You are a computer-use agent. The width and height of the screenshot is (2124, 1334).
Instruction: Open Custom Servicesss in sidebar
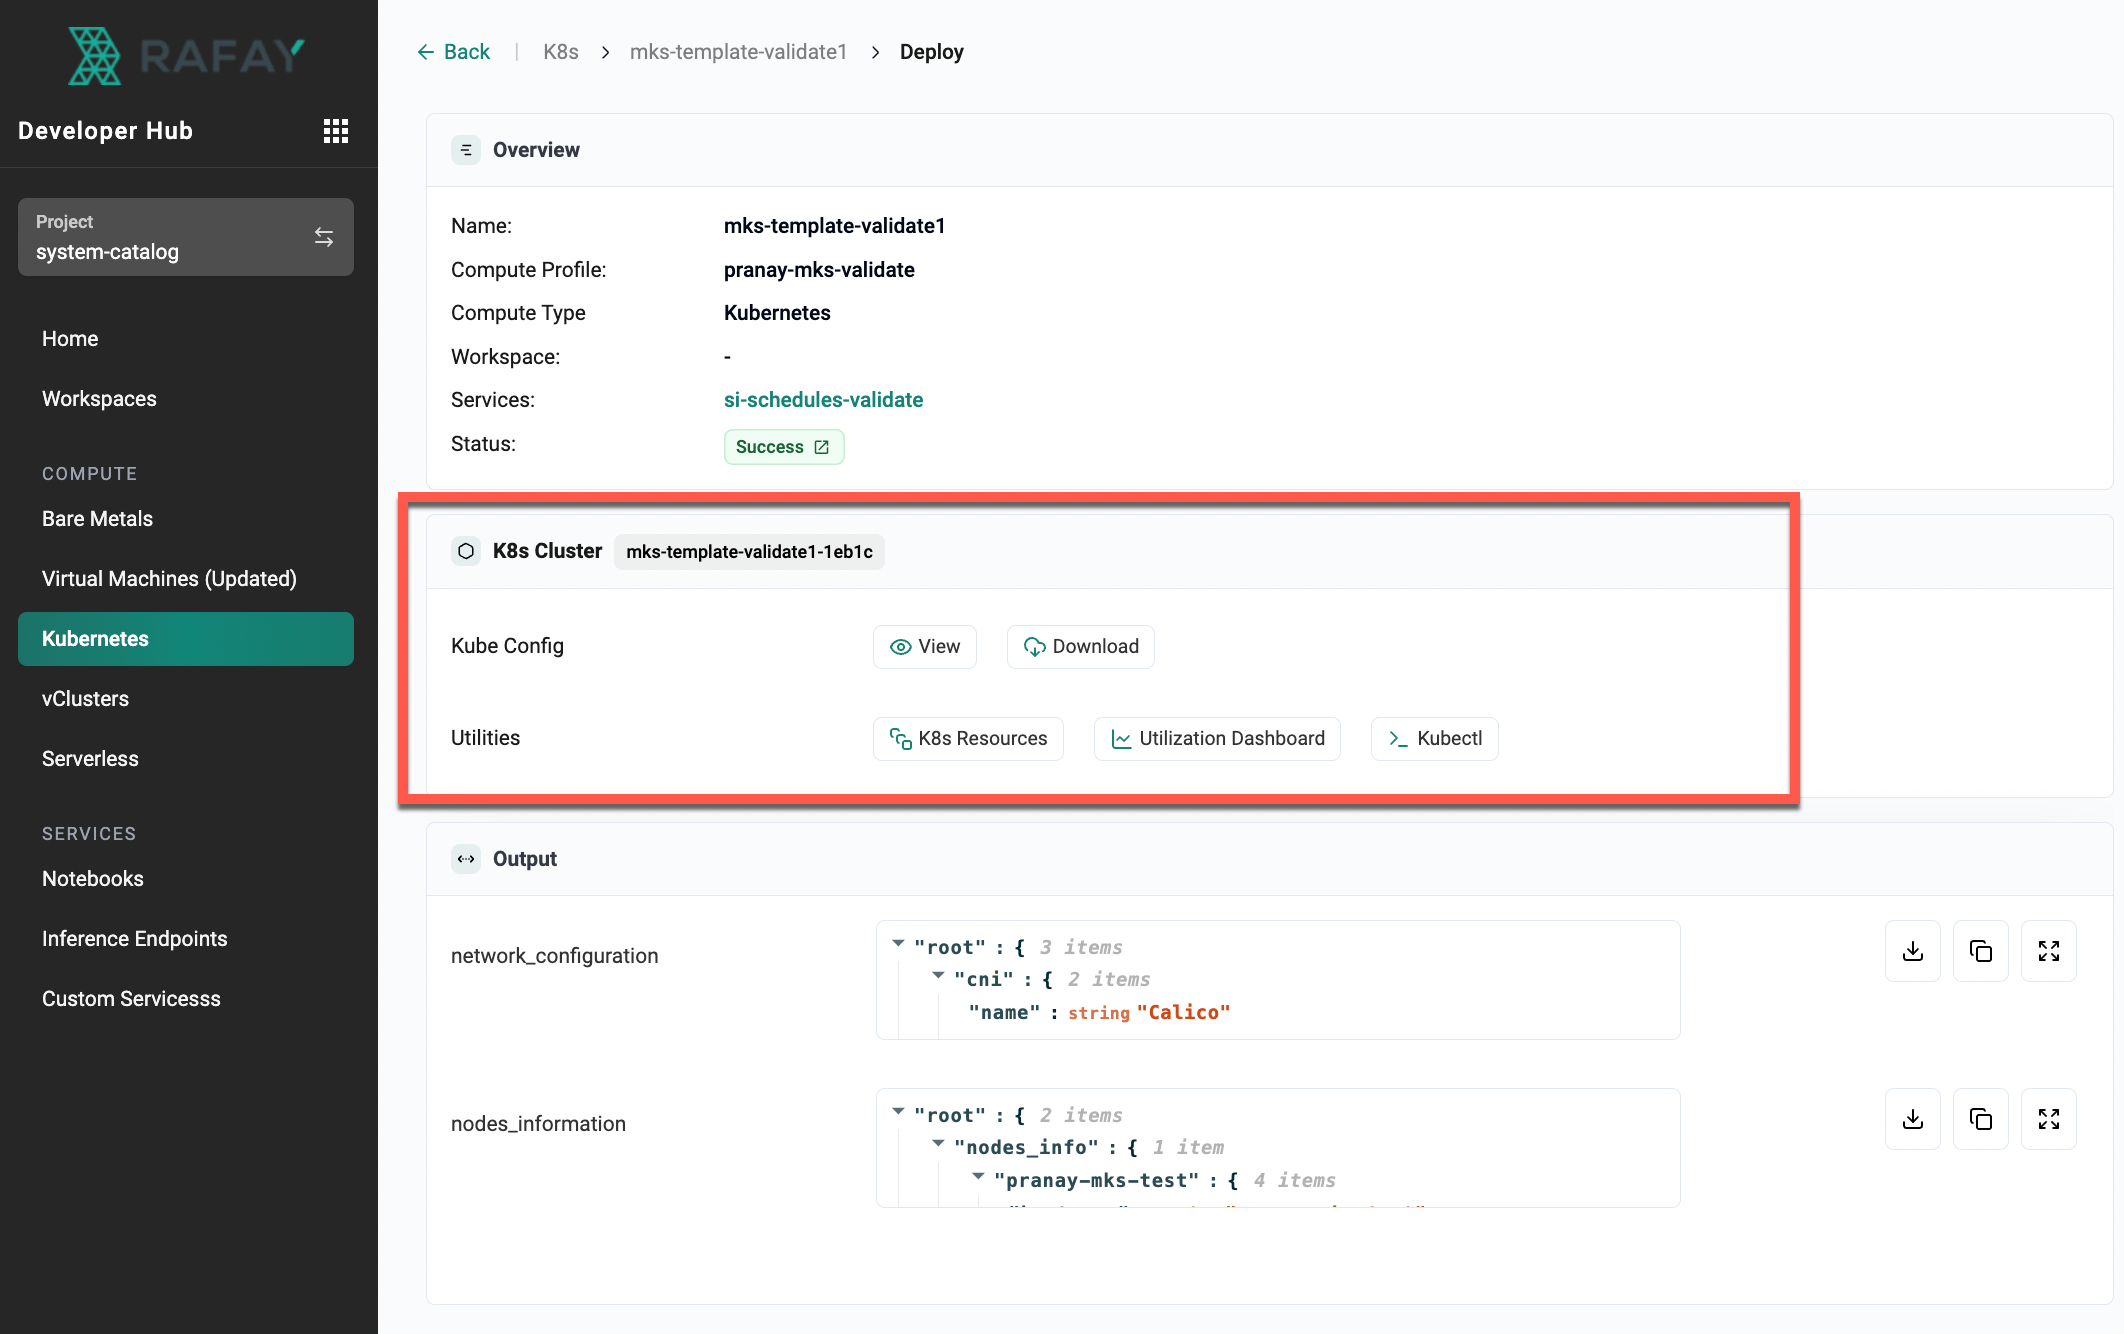point(131,999)
